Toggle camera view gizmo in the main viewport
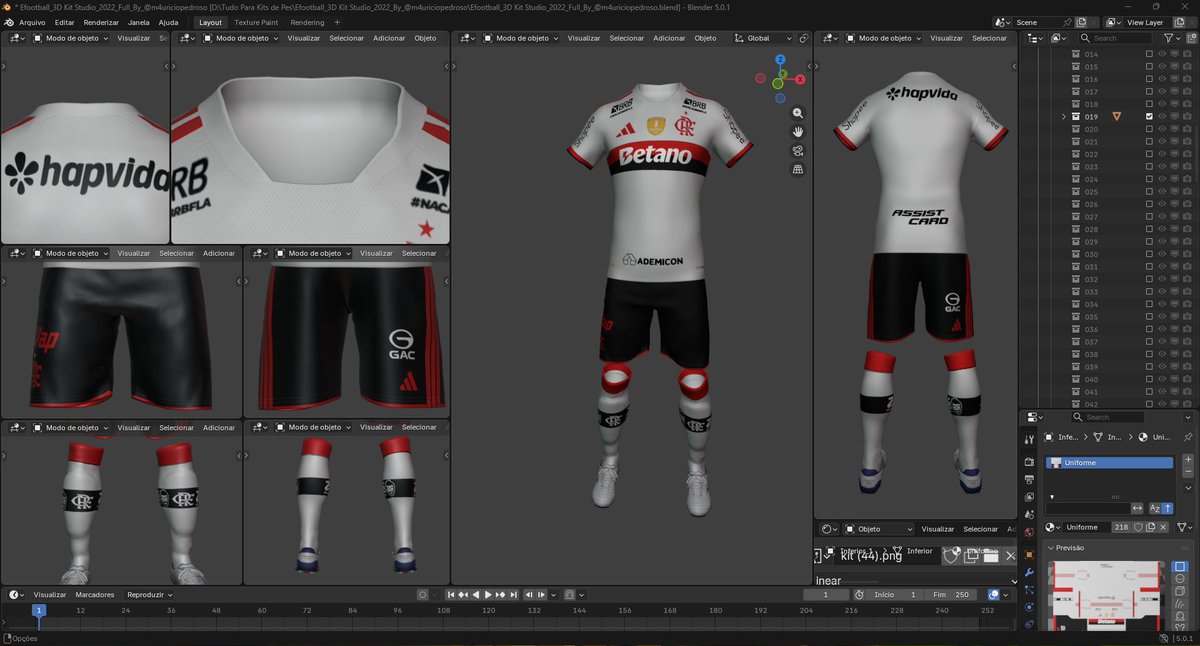Viewport: 1200px width, 646px height. 798,151
